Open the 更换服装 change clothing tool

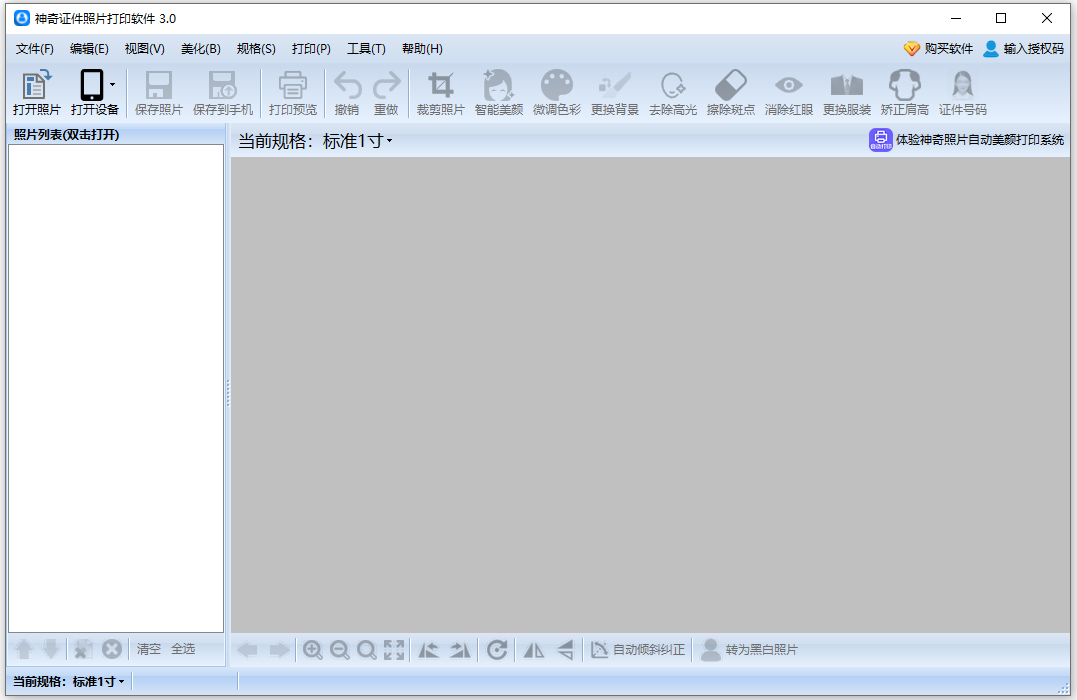[846, 91]
